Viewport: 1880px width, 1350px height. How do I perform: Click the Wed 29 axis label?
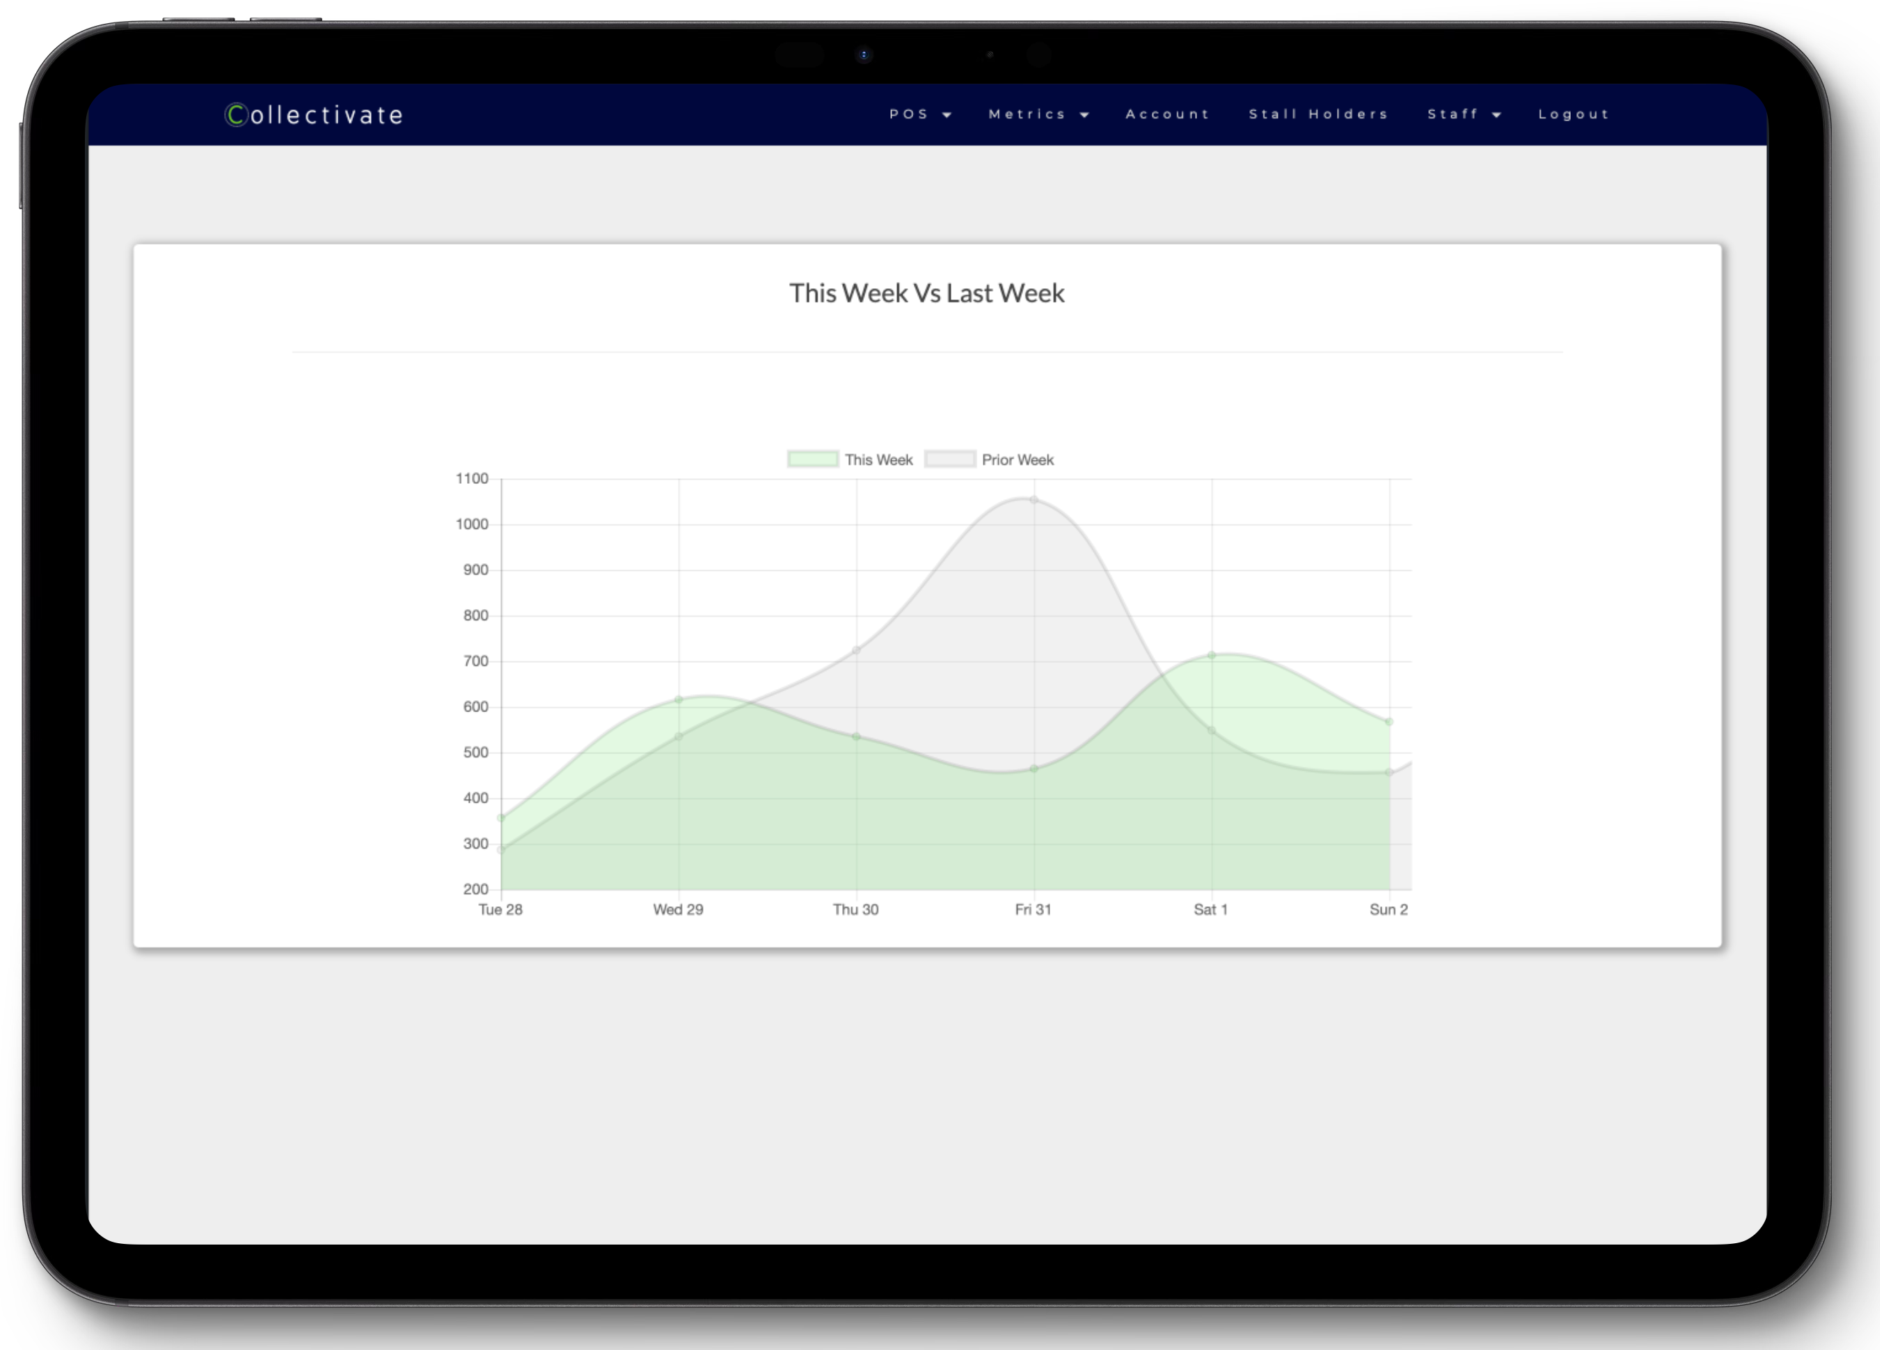coord(678,909)
